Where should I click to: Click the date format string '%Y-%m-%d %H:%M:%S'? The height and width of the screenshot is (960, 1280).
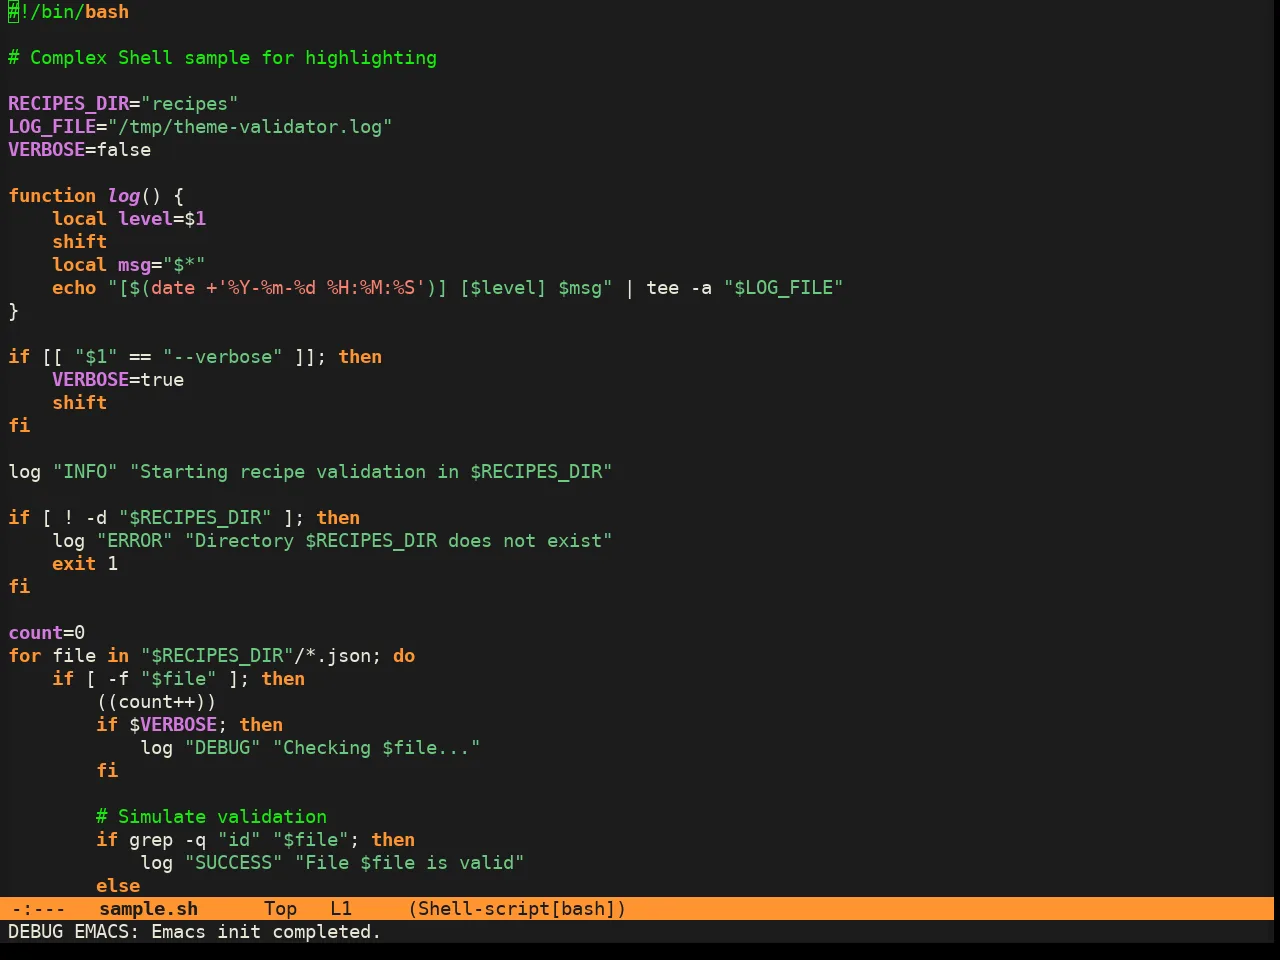pyautogui.click(x=321, y=288)
